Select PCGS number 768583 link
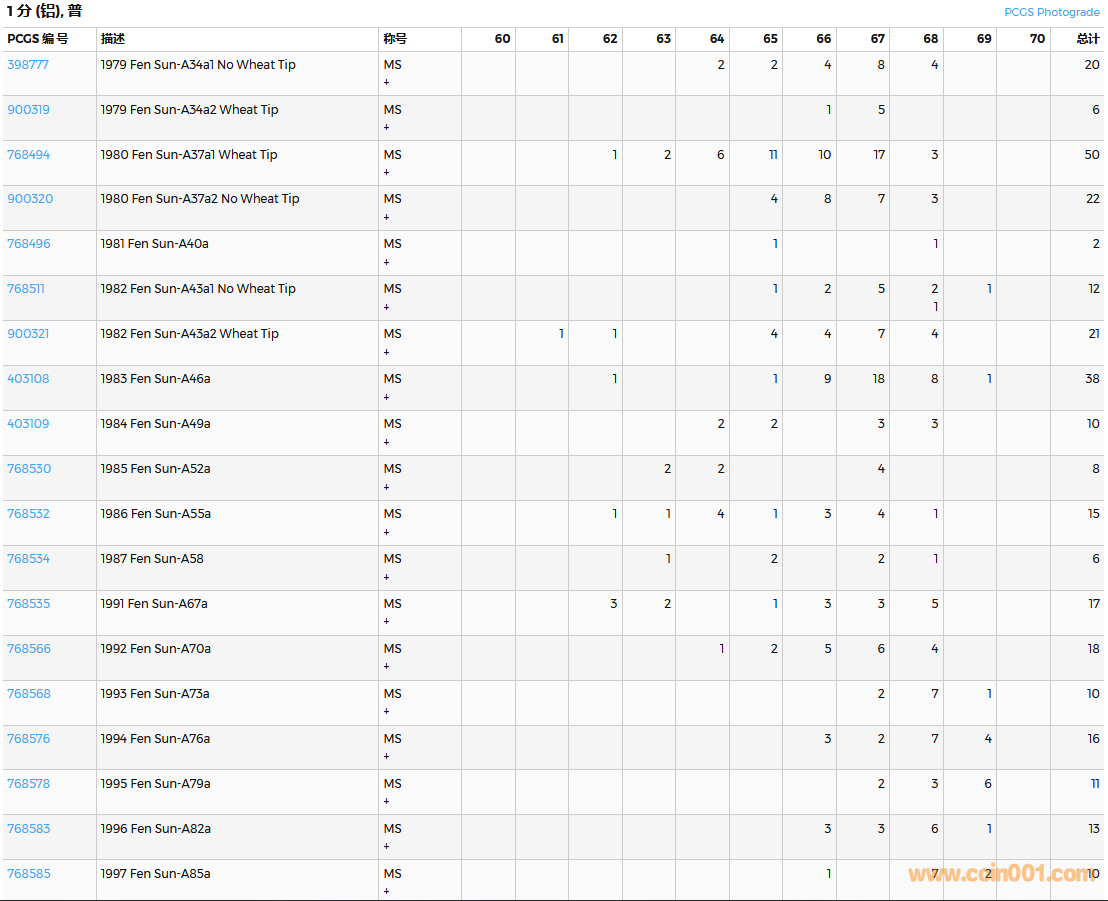The height and width of the screenshot is (901, 1108). coord(28,829)
